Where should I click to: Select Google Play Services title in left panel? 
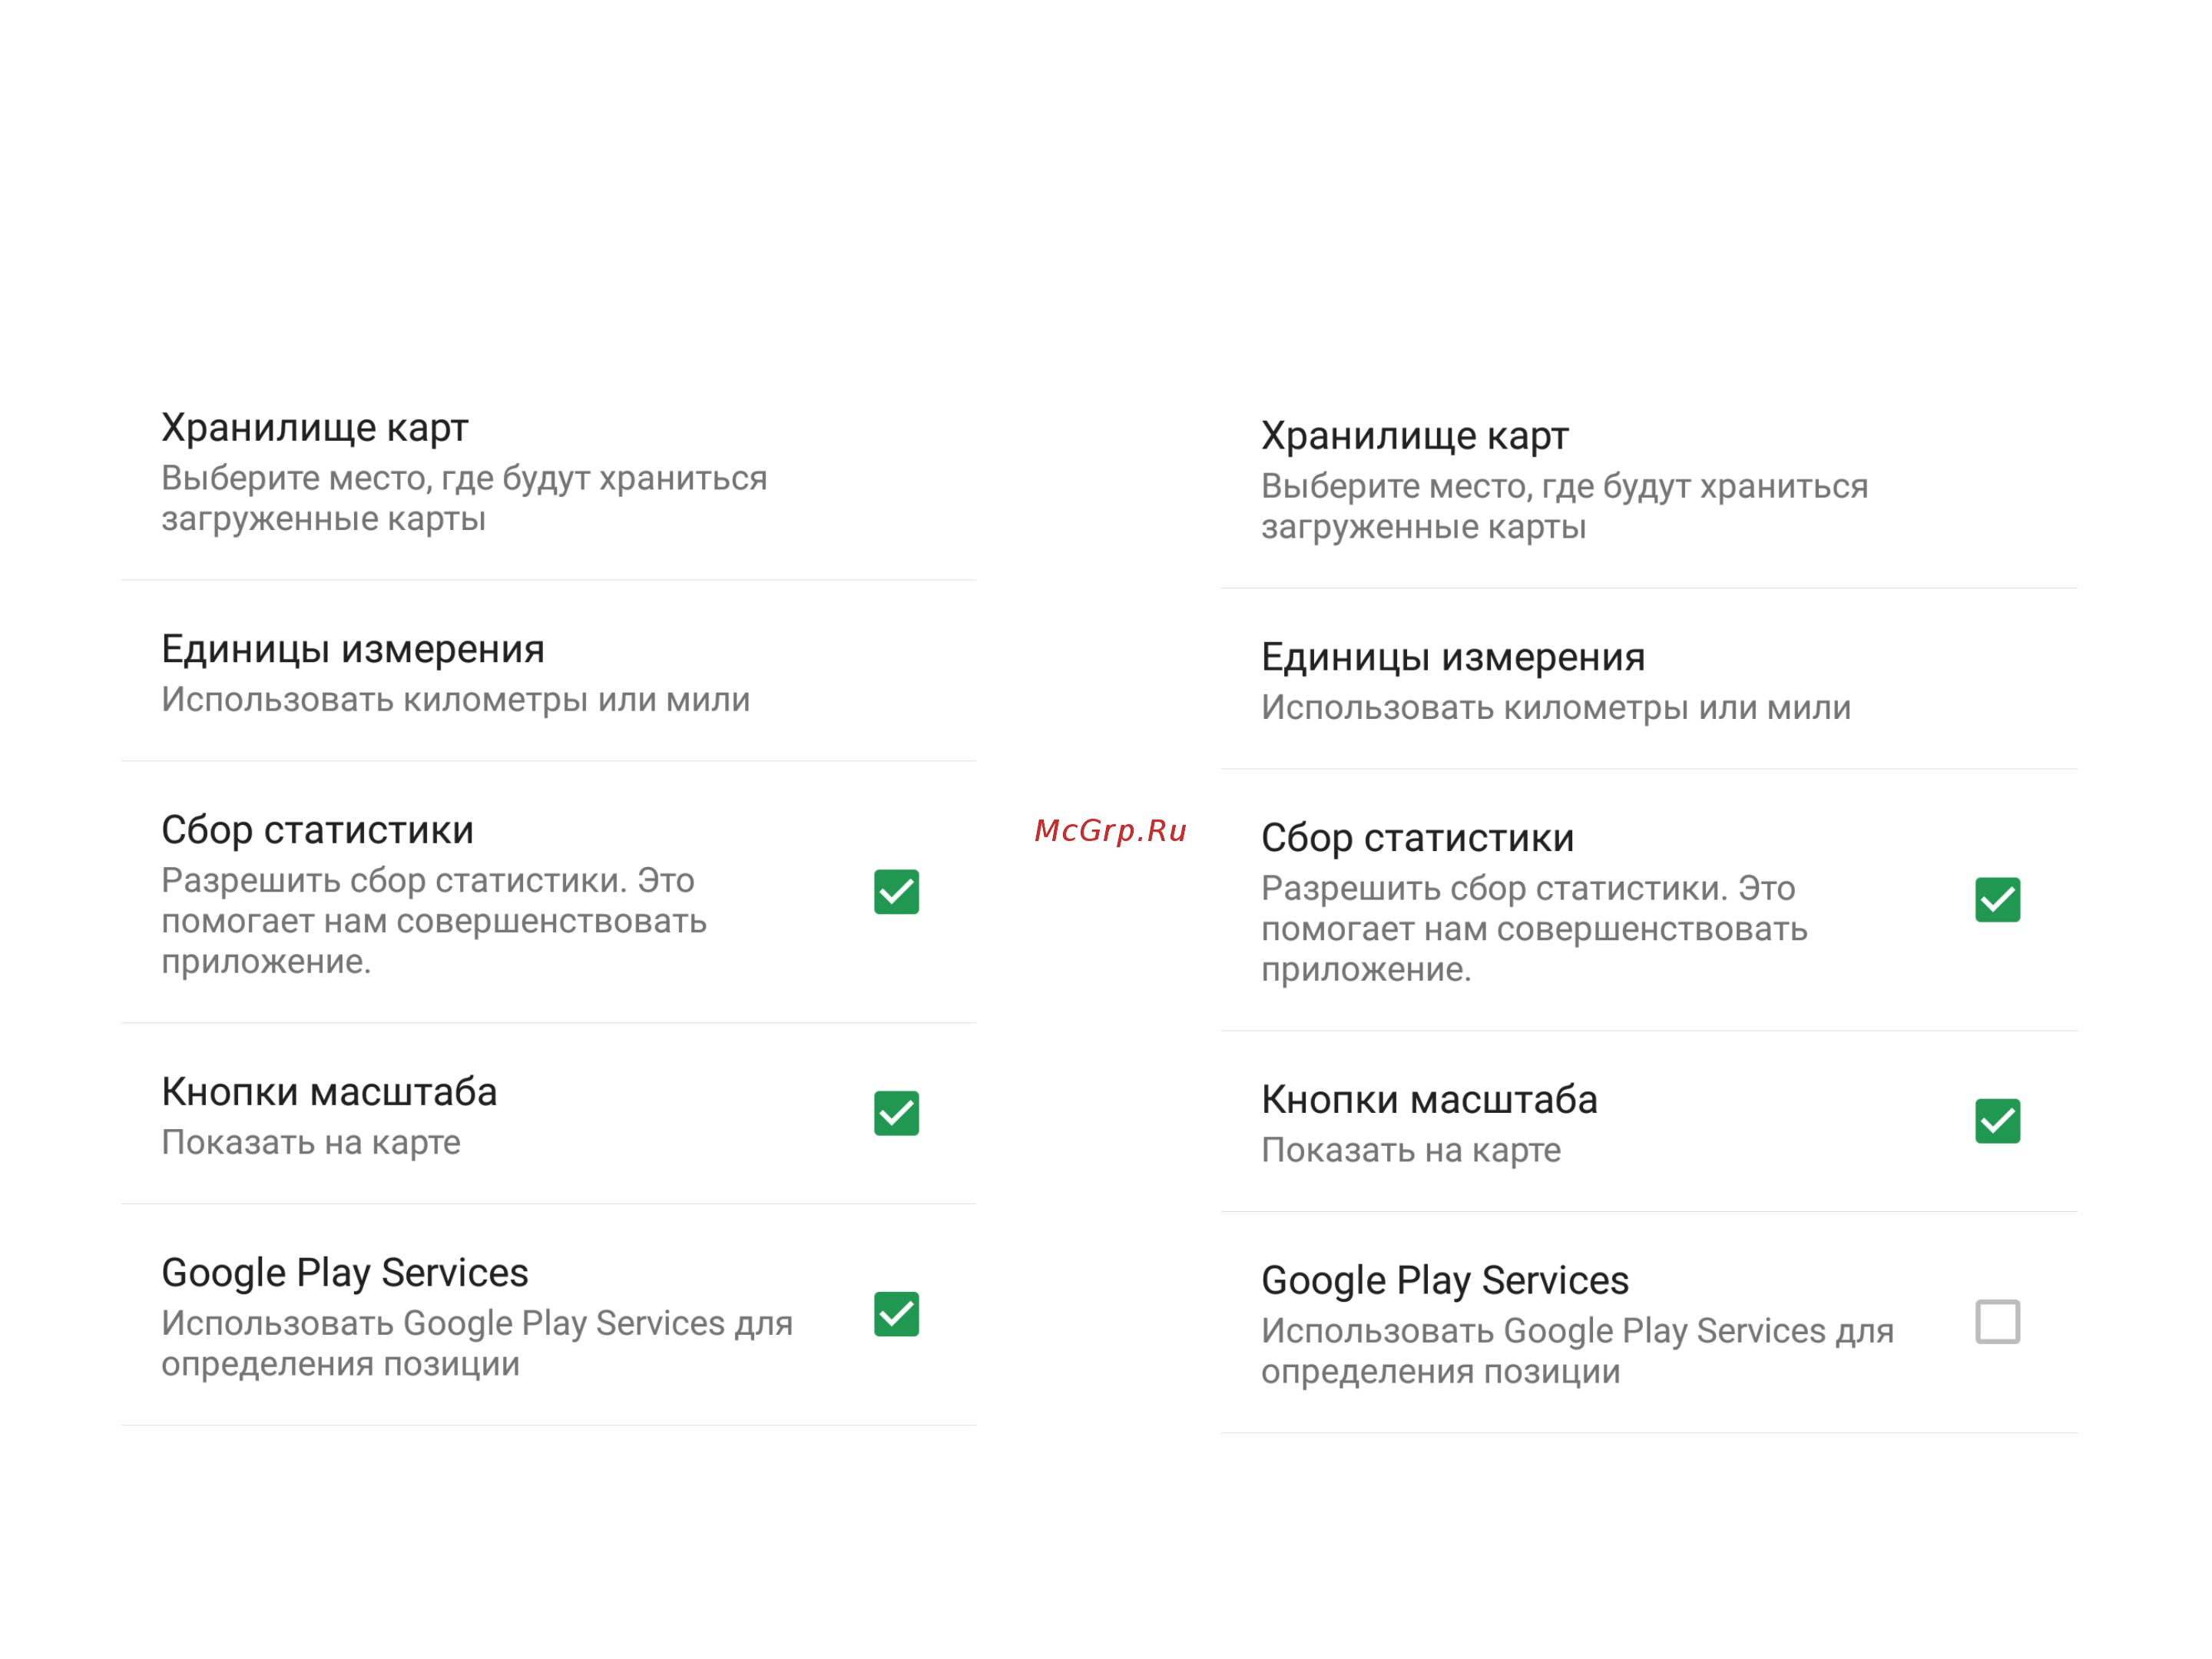[344, 1273]
